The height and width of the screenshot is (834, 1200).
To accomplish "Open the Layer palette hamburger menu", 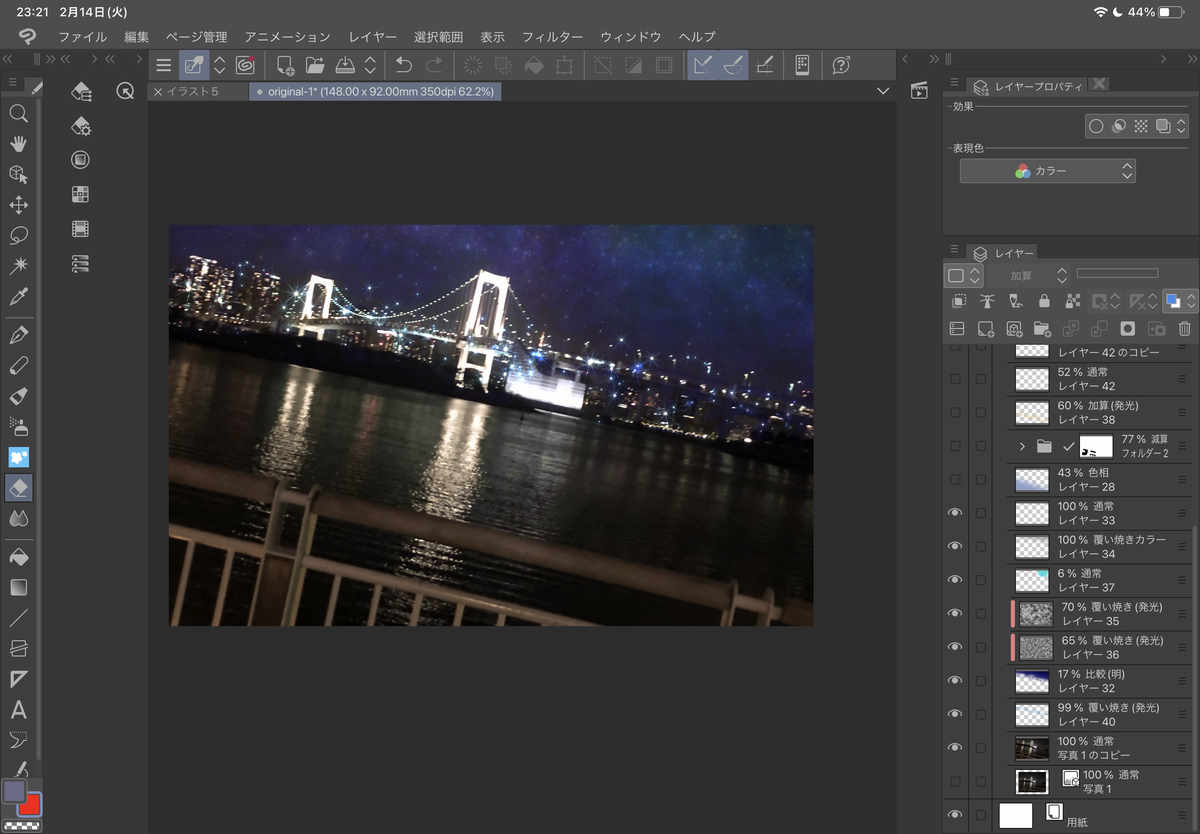I will tap(954, 251).
